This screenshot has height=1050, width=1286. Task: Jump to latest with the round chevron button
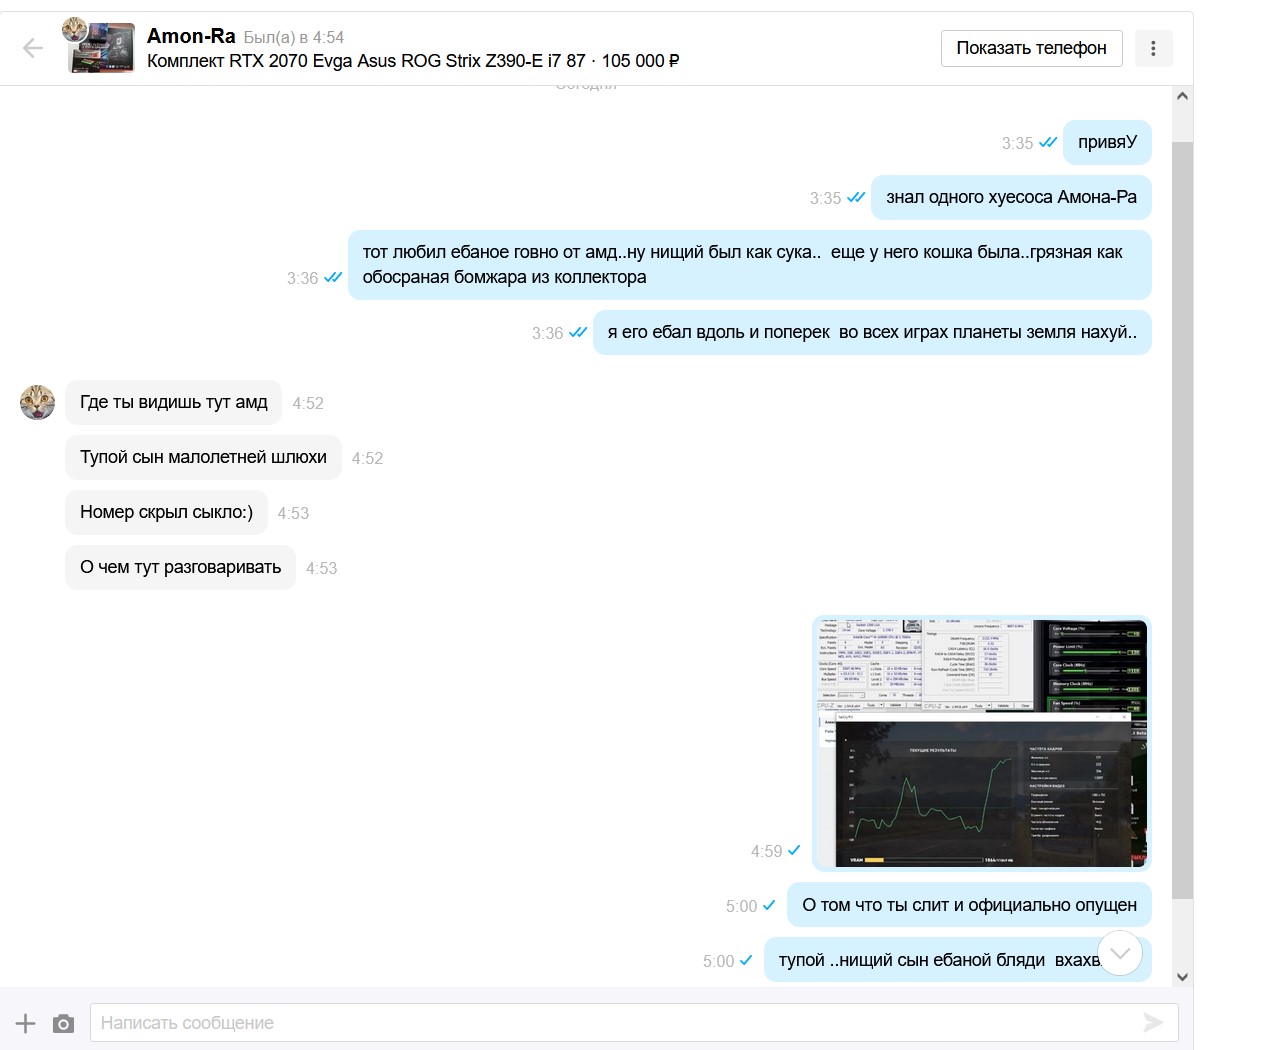(x=1120, y=953)
